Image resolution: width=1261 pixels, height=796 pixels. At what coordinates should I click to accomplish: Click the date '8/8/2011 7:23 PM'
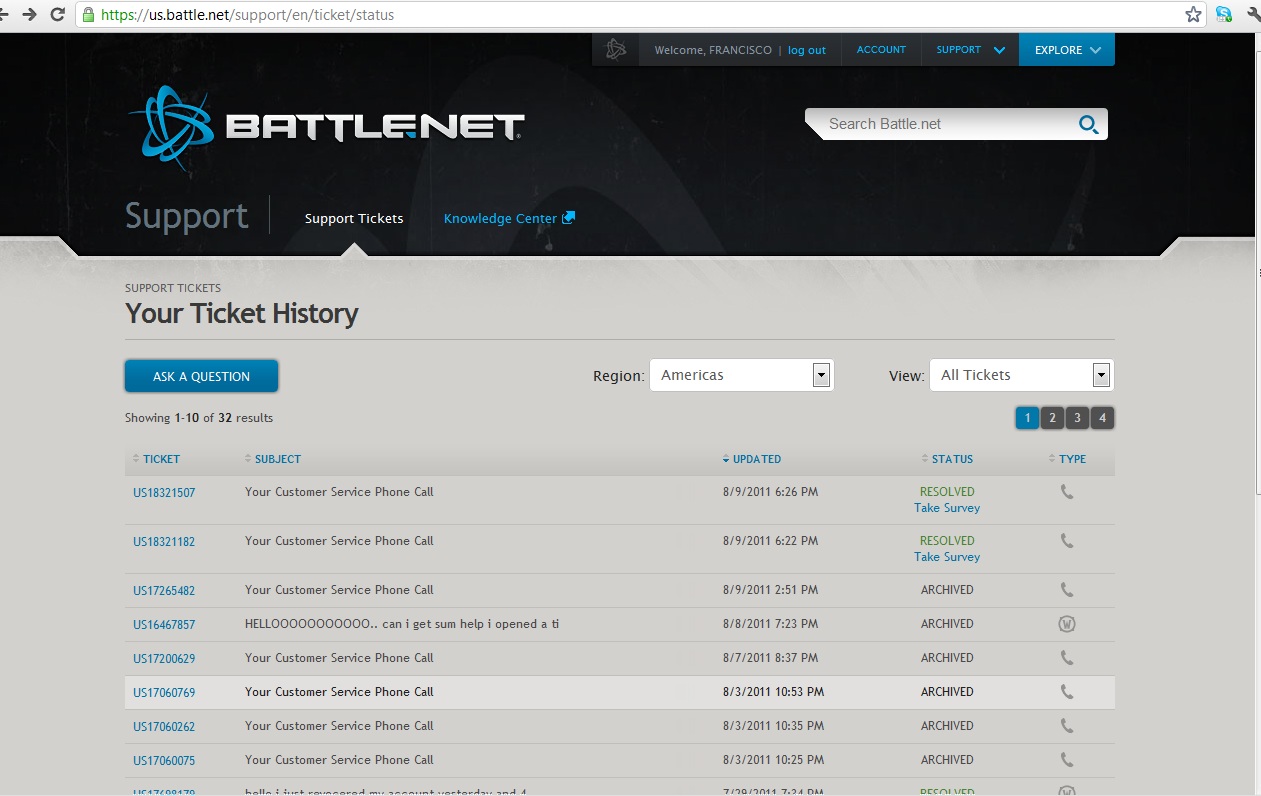770,624
